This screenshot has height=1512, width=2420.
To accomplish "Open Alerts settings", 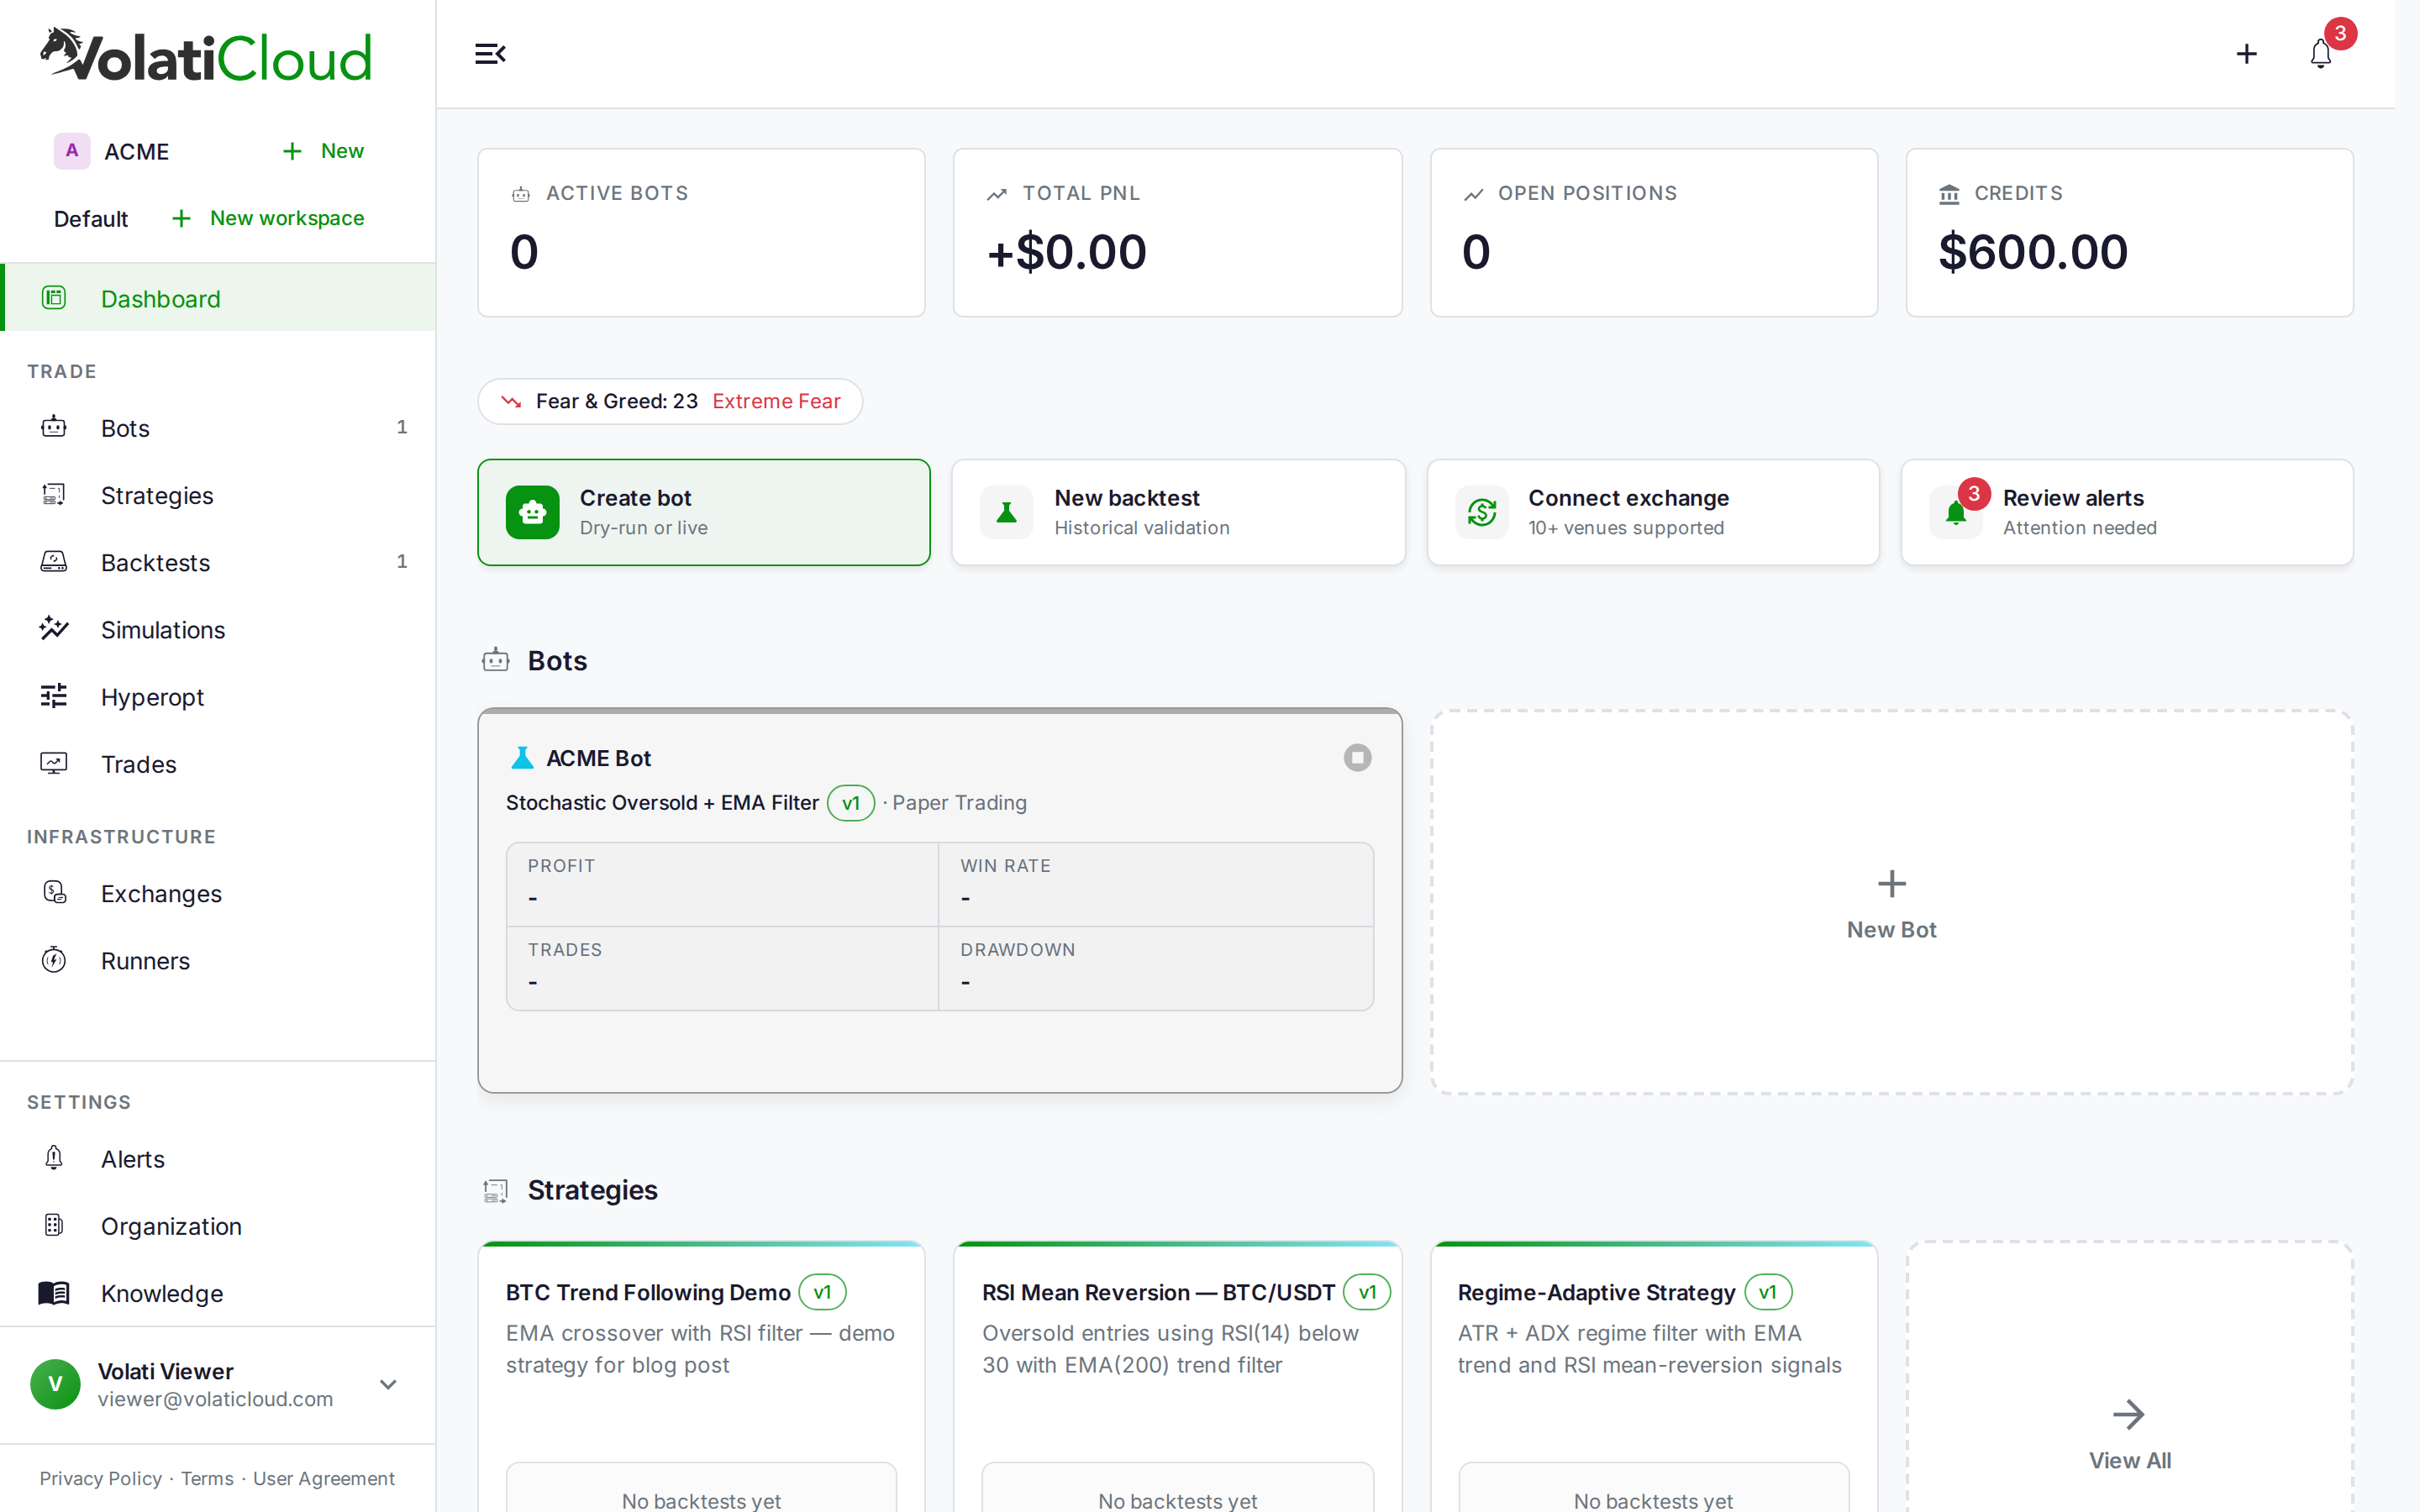I will point(218,1158).
